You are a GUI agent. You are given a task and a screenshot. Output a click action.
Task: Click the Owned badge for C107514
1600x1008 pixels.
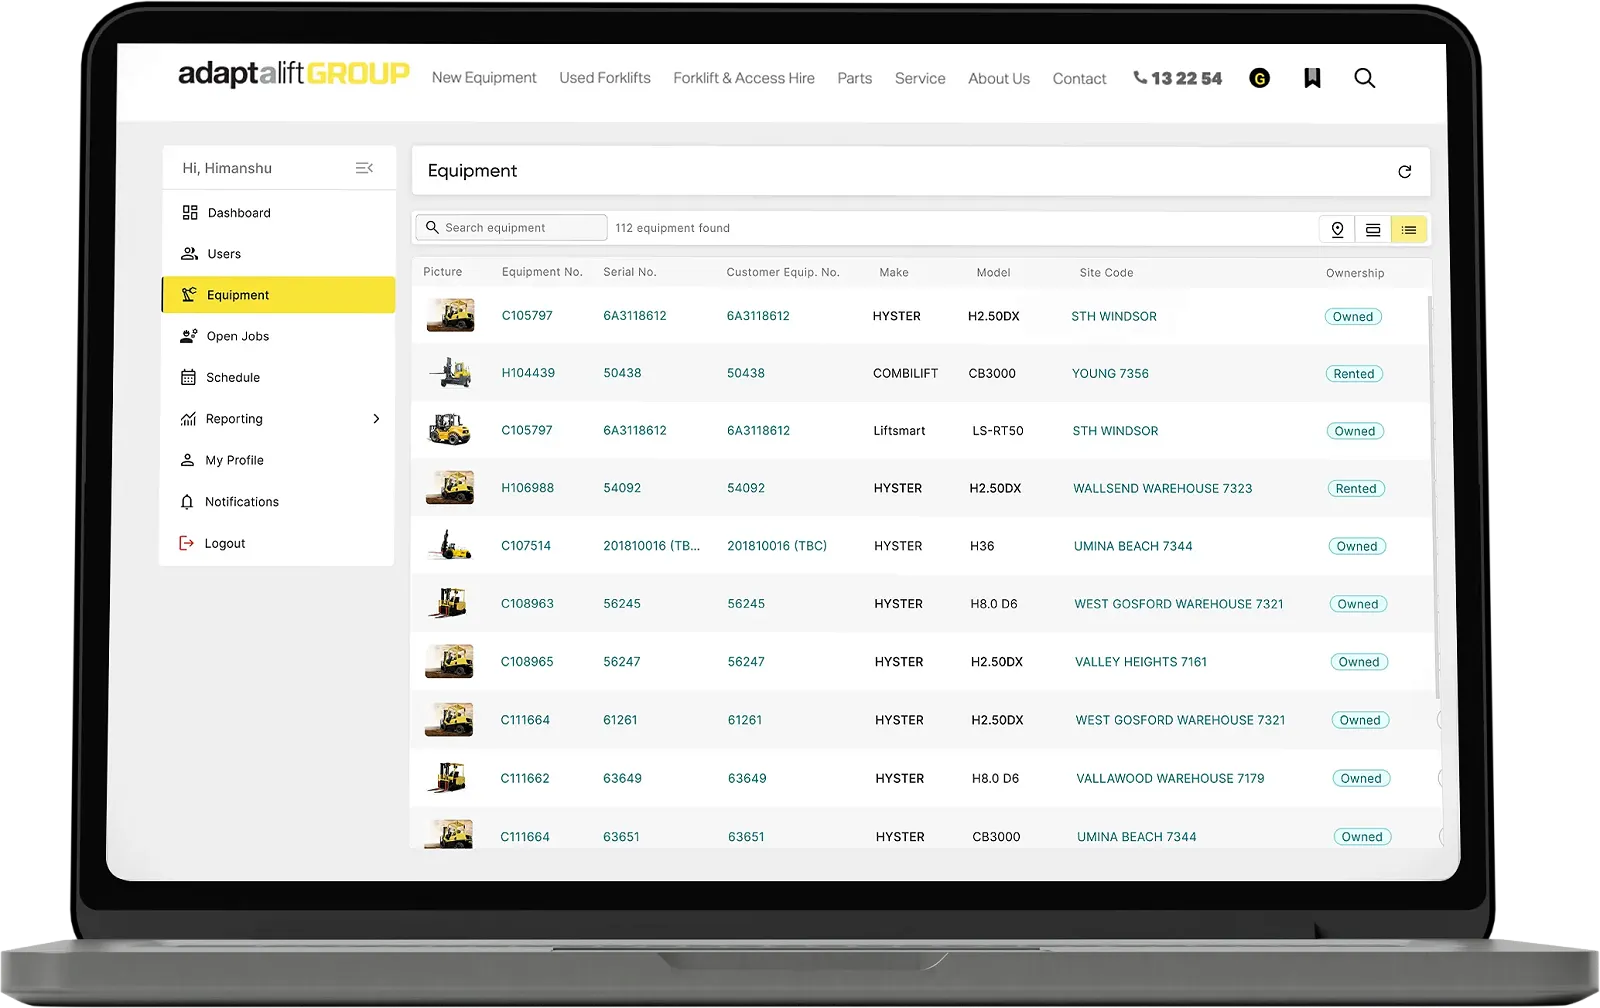[x=1357, y=546]
